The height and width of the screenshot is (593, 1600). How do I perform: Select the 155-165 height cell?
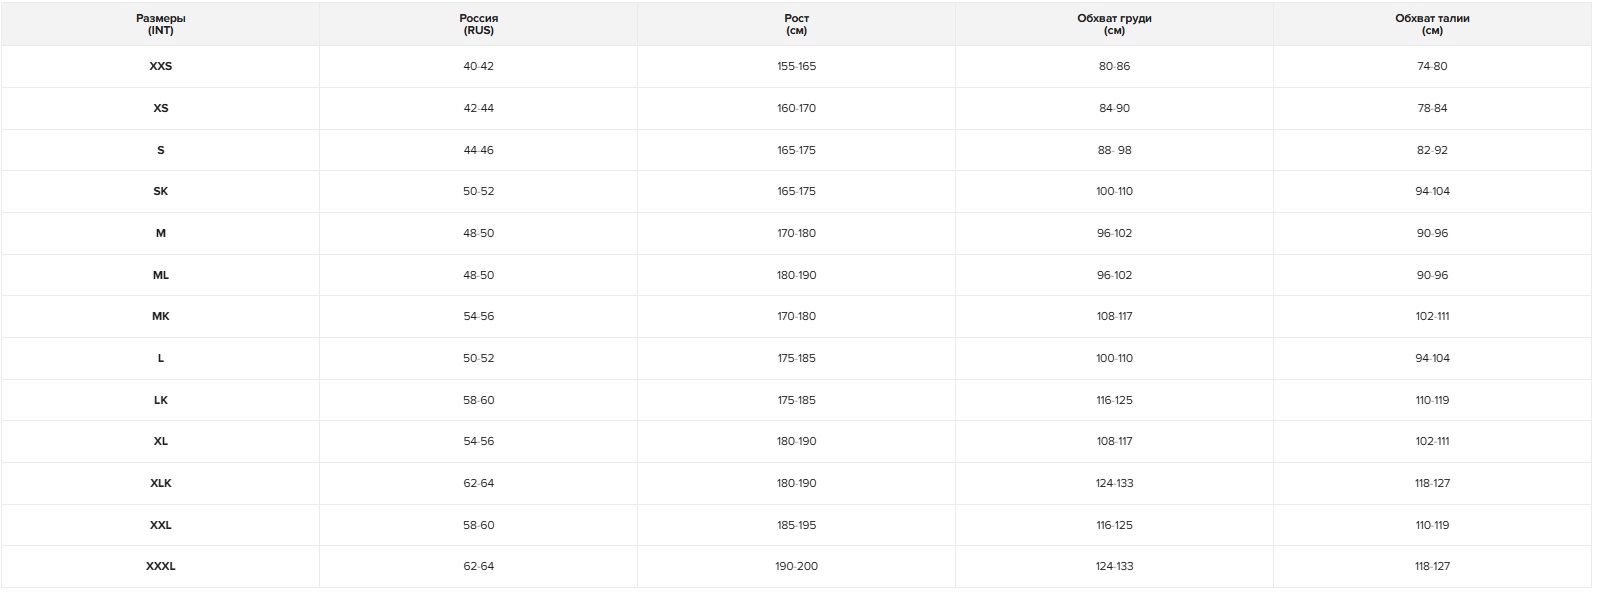tap(796, 66)
